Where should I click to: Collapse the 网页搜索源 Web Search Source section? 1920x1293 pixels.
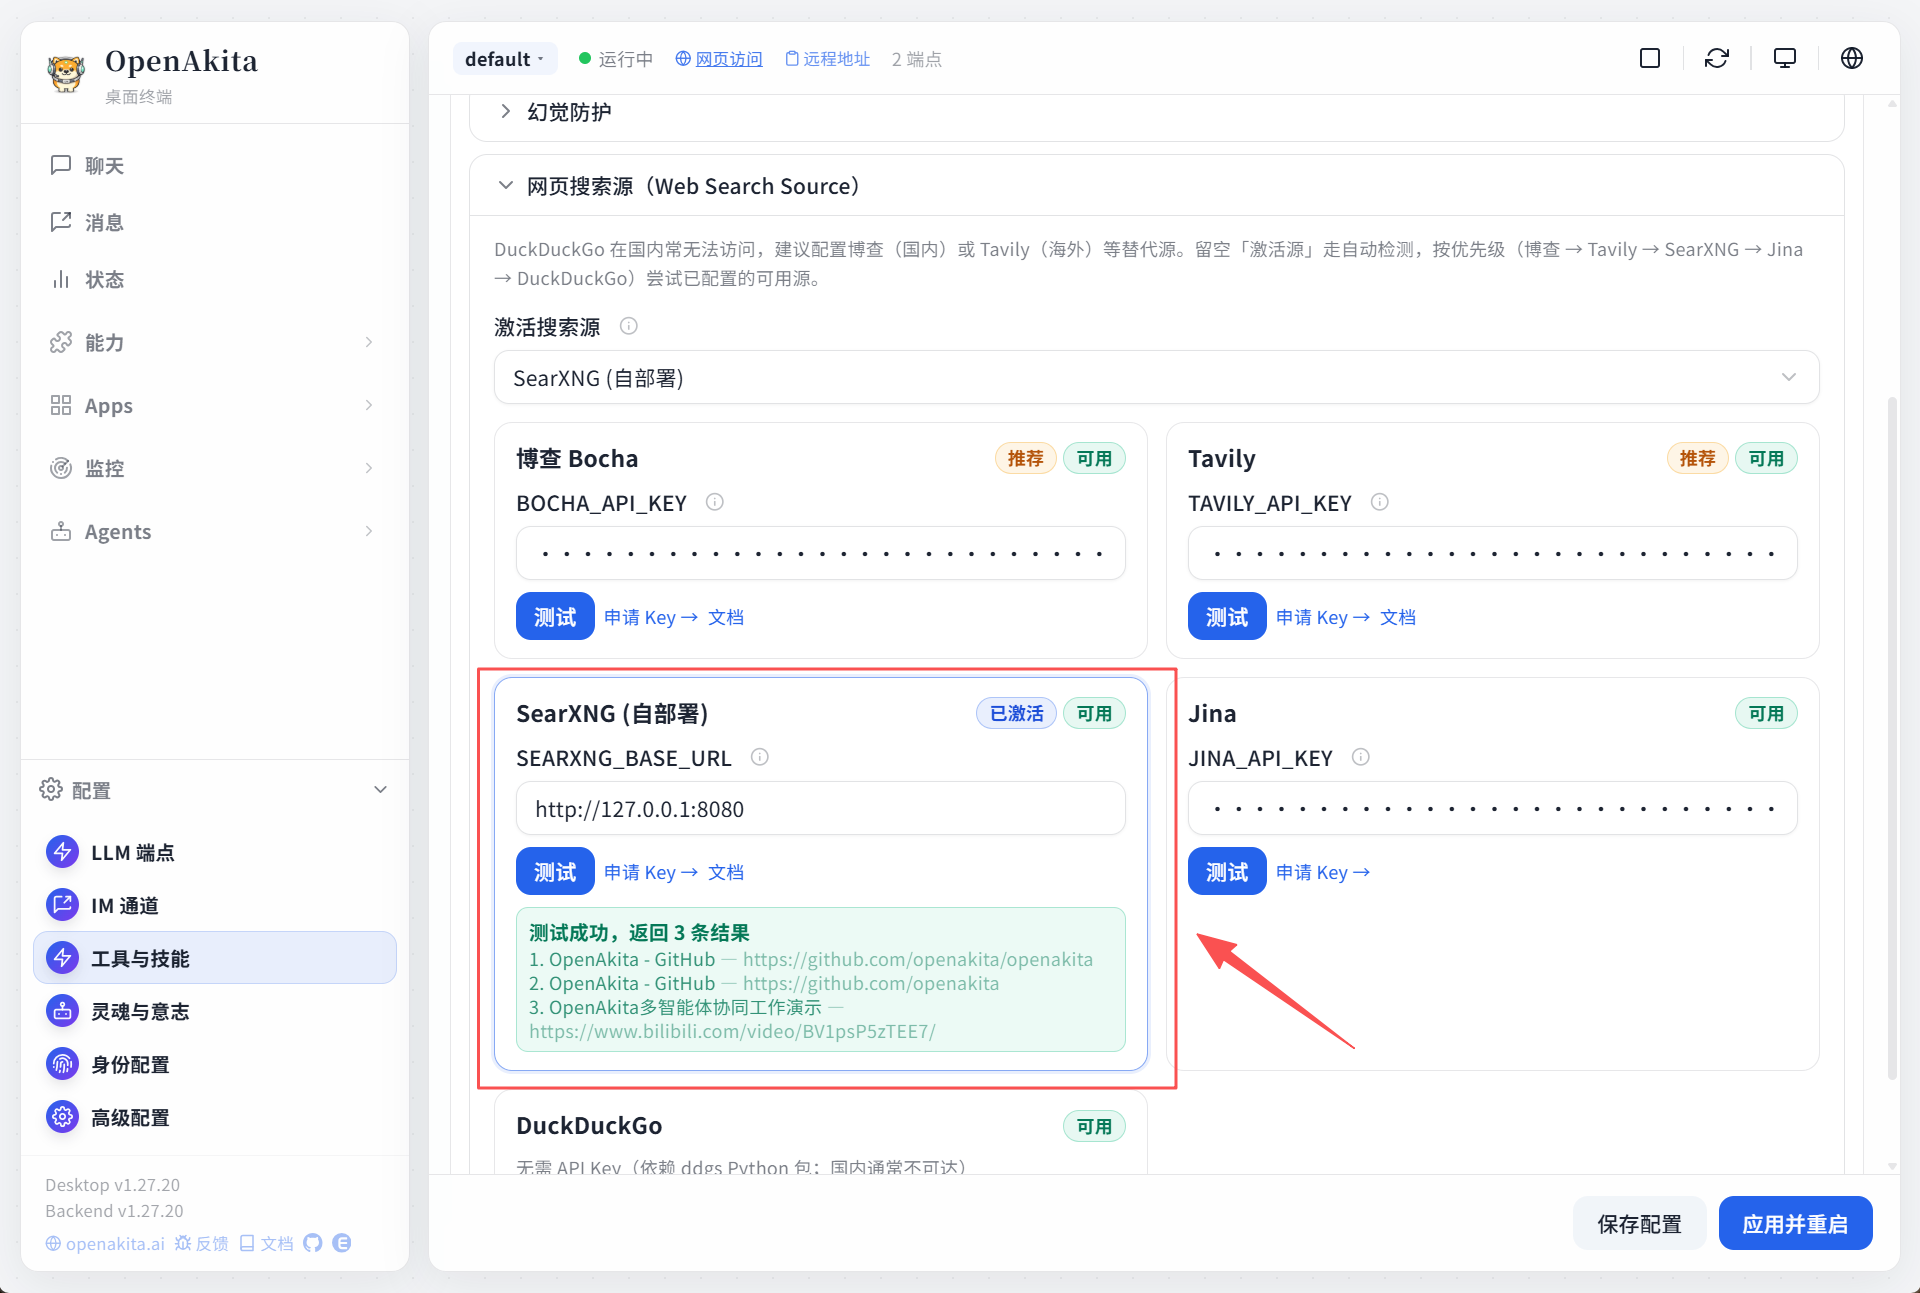[x=506, y=186]
